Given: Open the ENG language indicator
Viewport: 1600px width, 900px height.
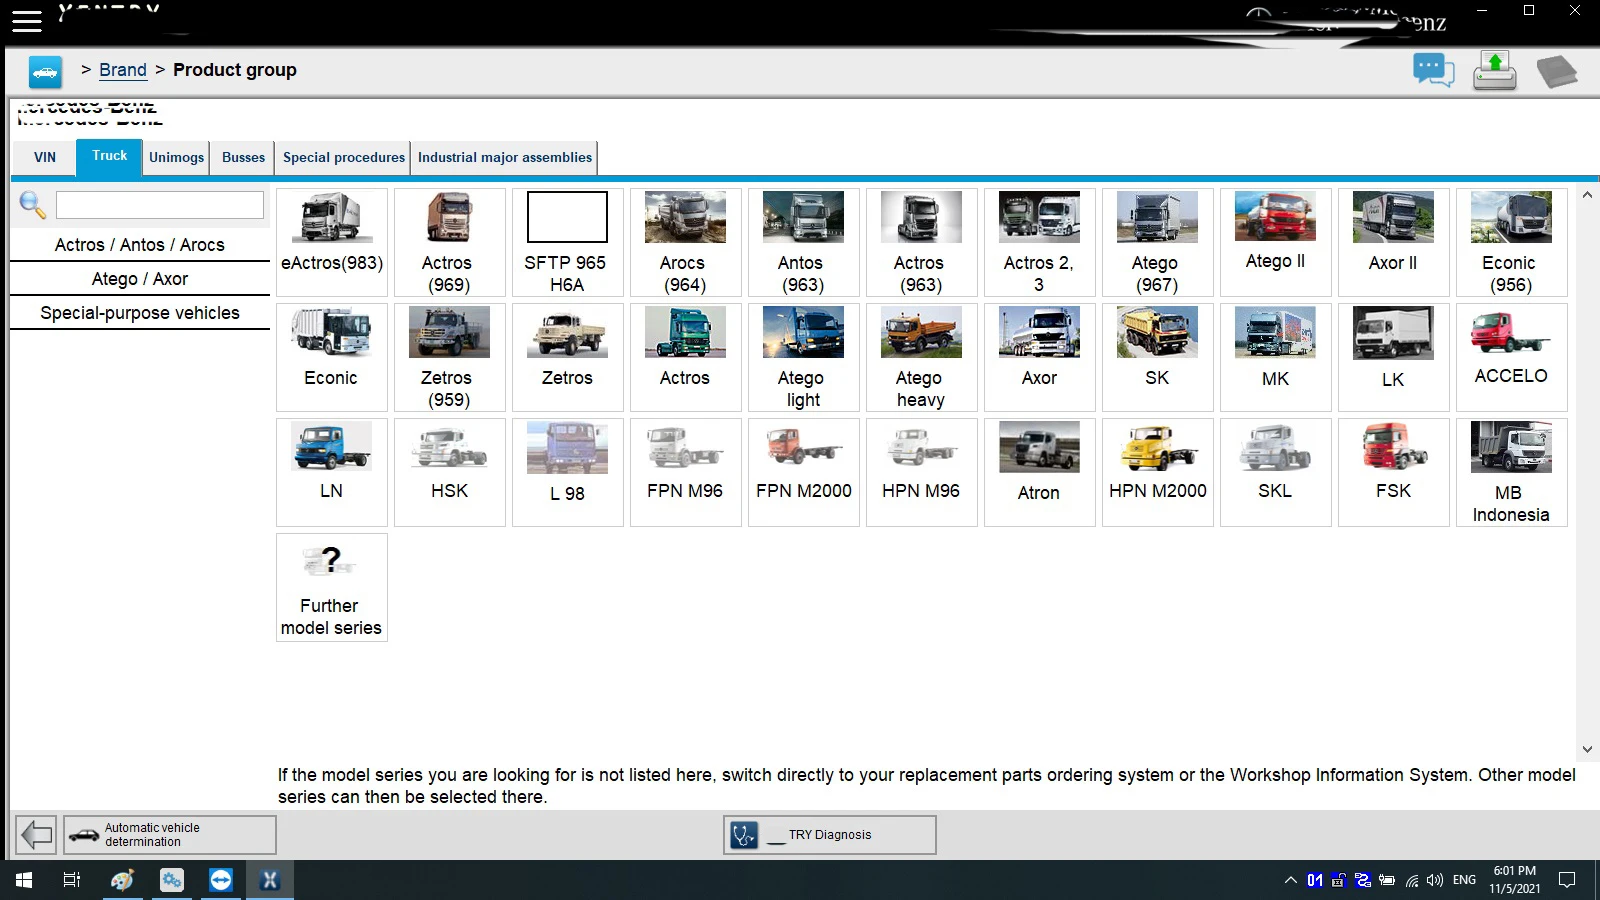Looking at the screenshot, I should click(1464, 880).
